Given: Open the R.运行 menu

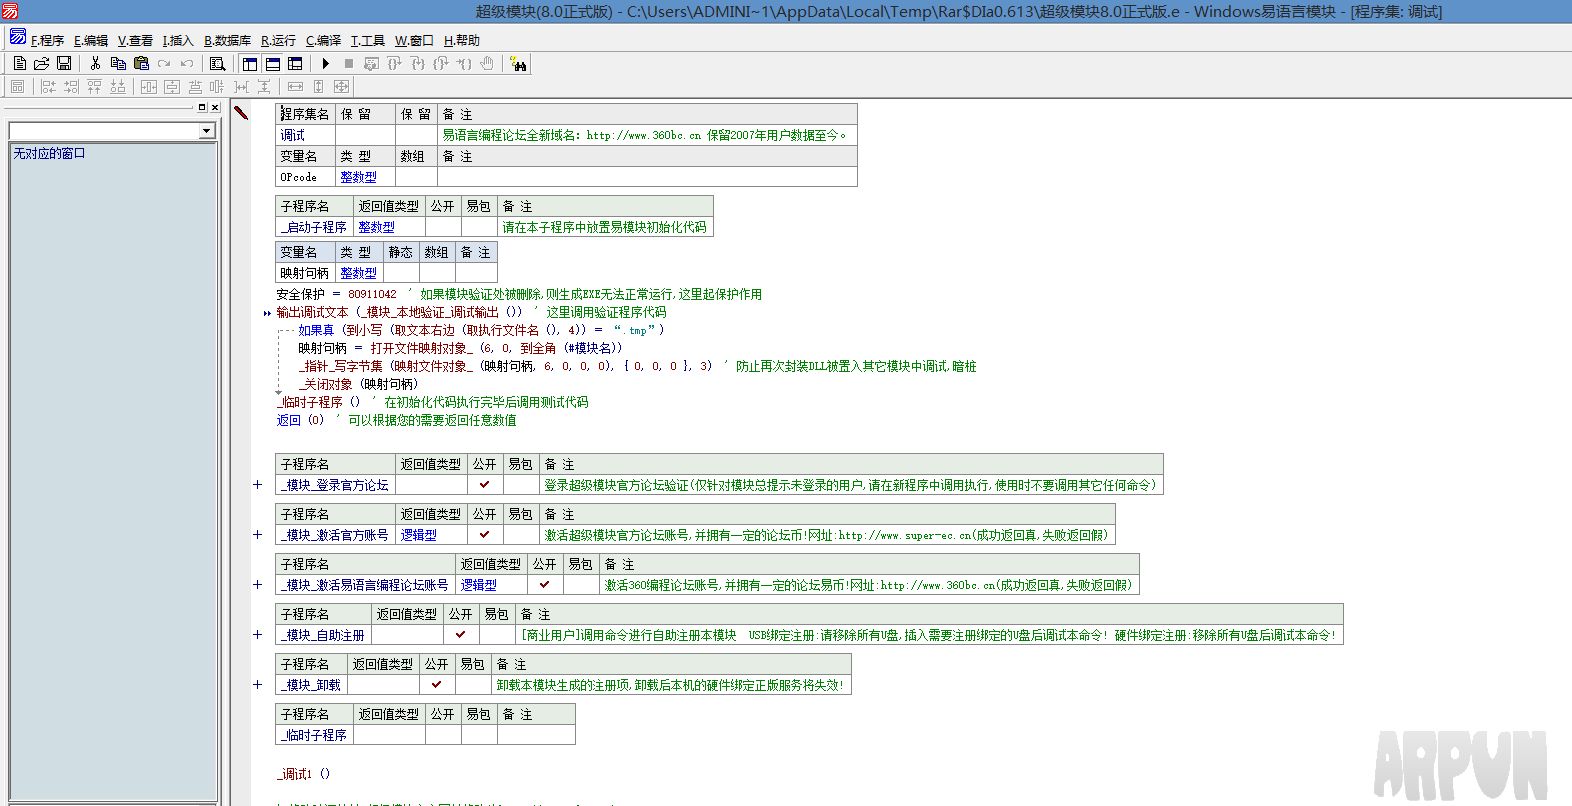Looking at the screenshot, I should pos(278,40).
